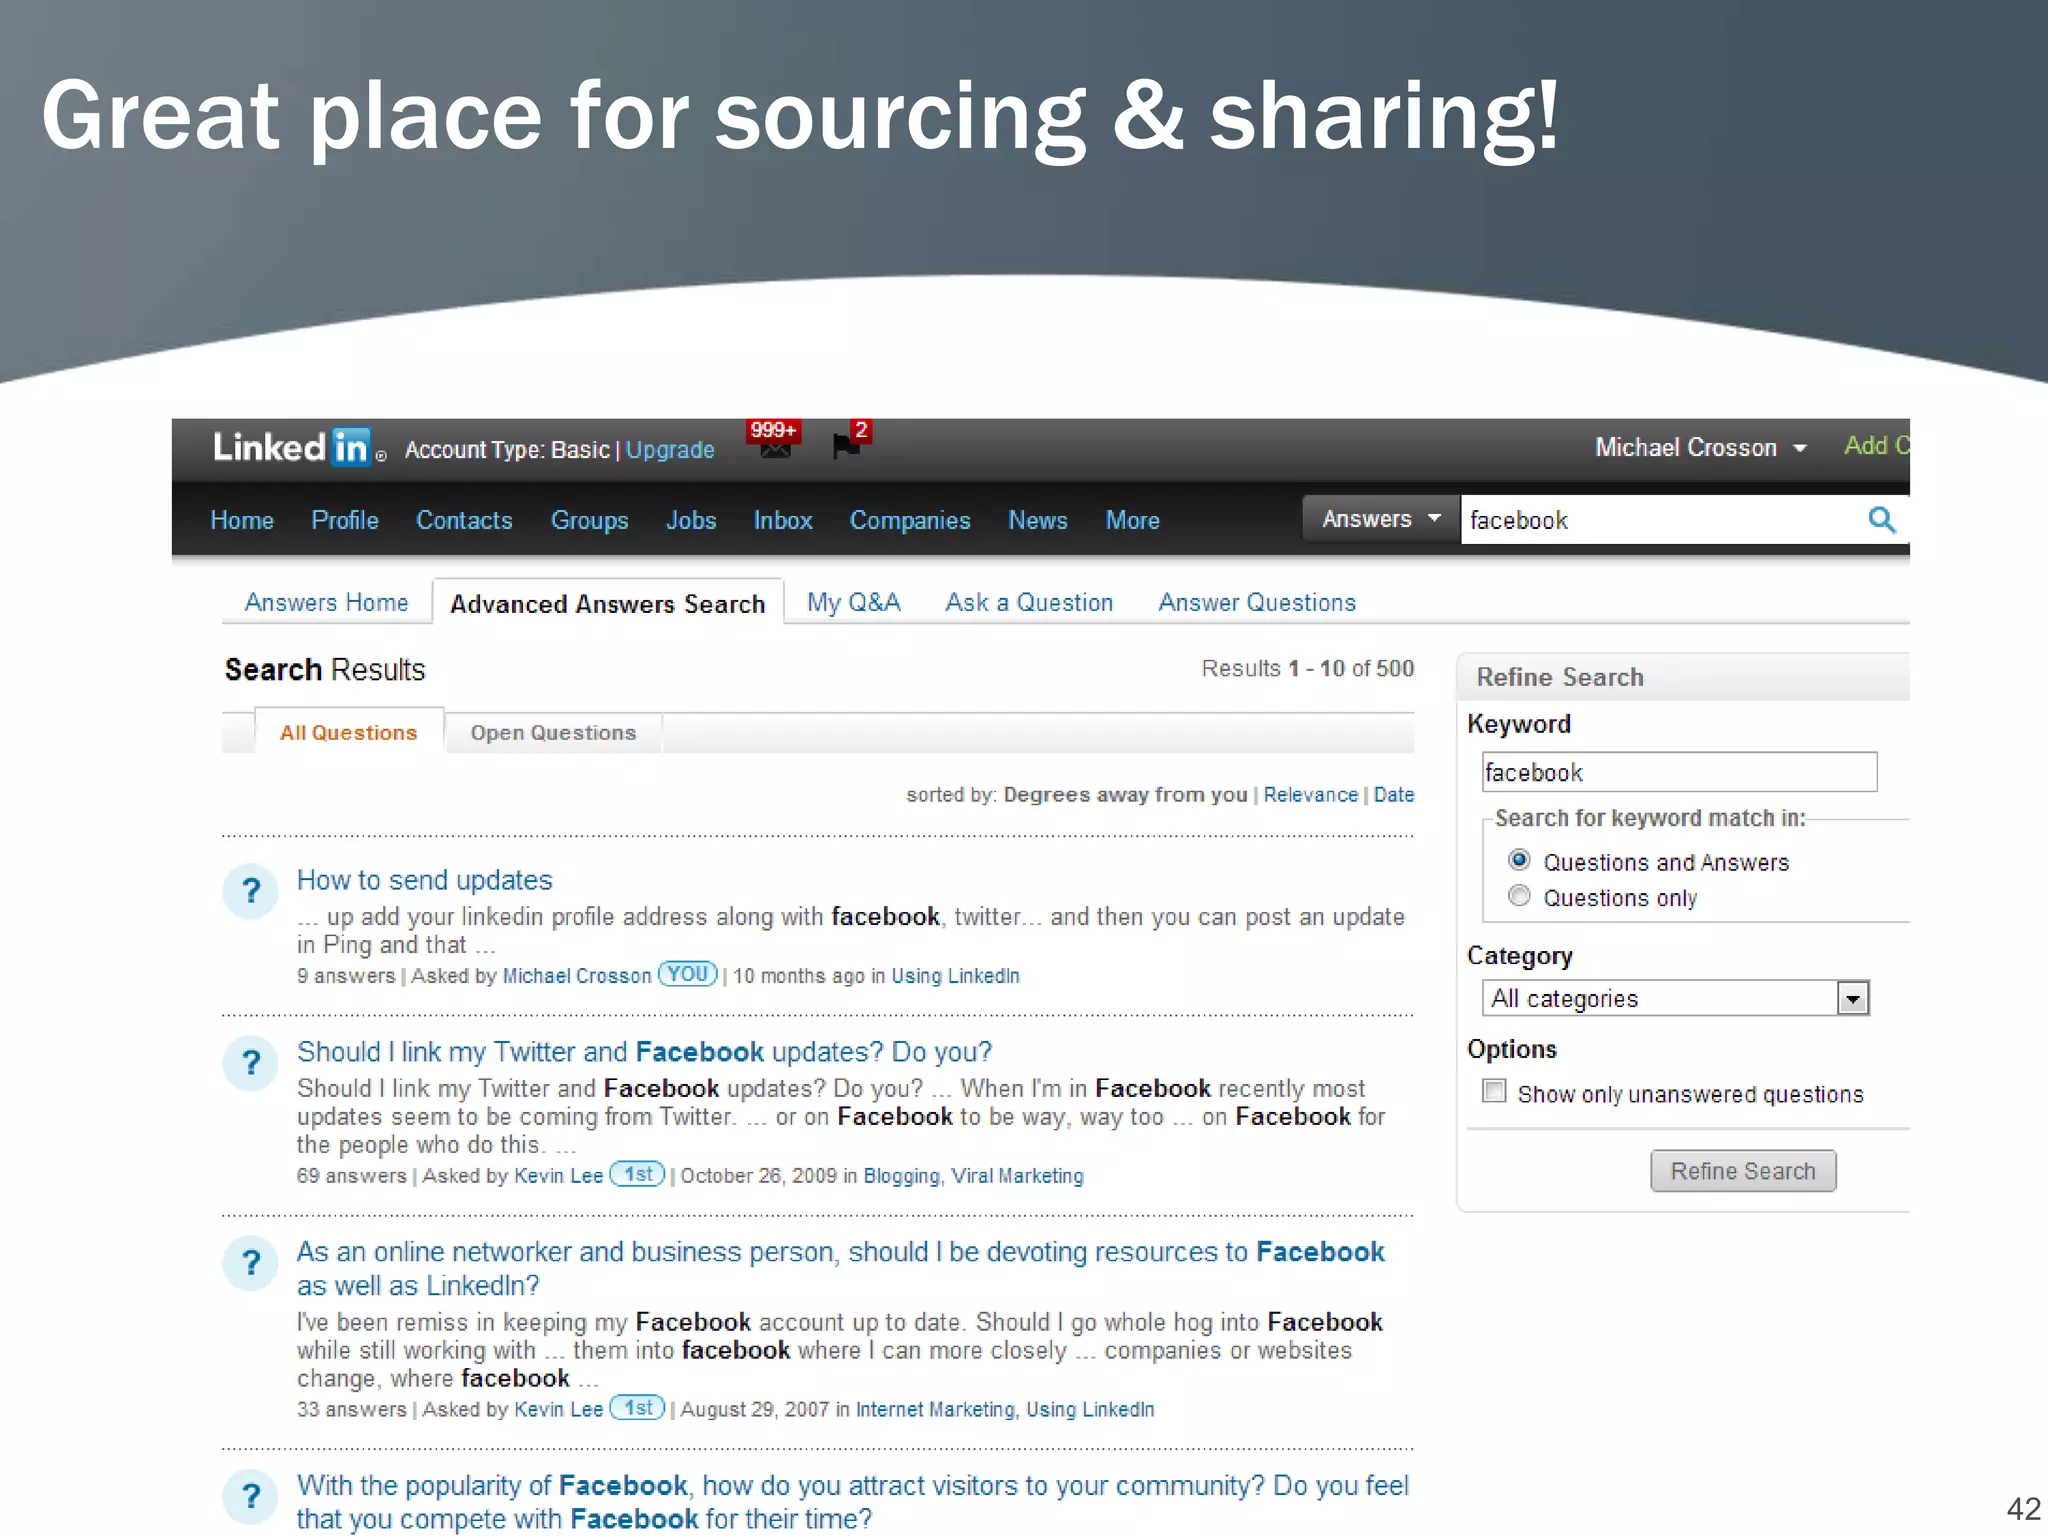Screen dimensions: 2048x1536
Task: Open Ask a Question tab
Action: [1029, 602]
